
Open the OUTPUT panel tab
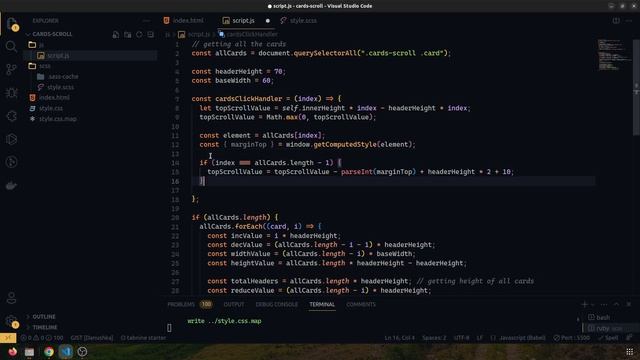[x=234, y=304]
